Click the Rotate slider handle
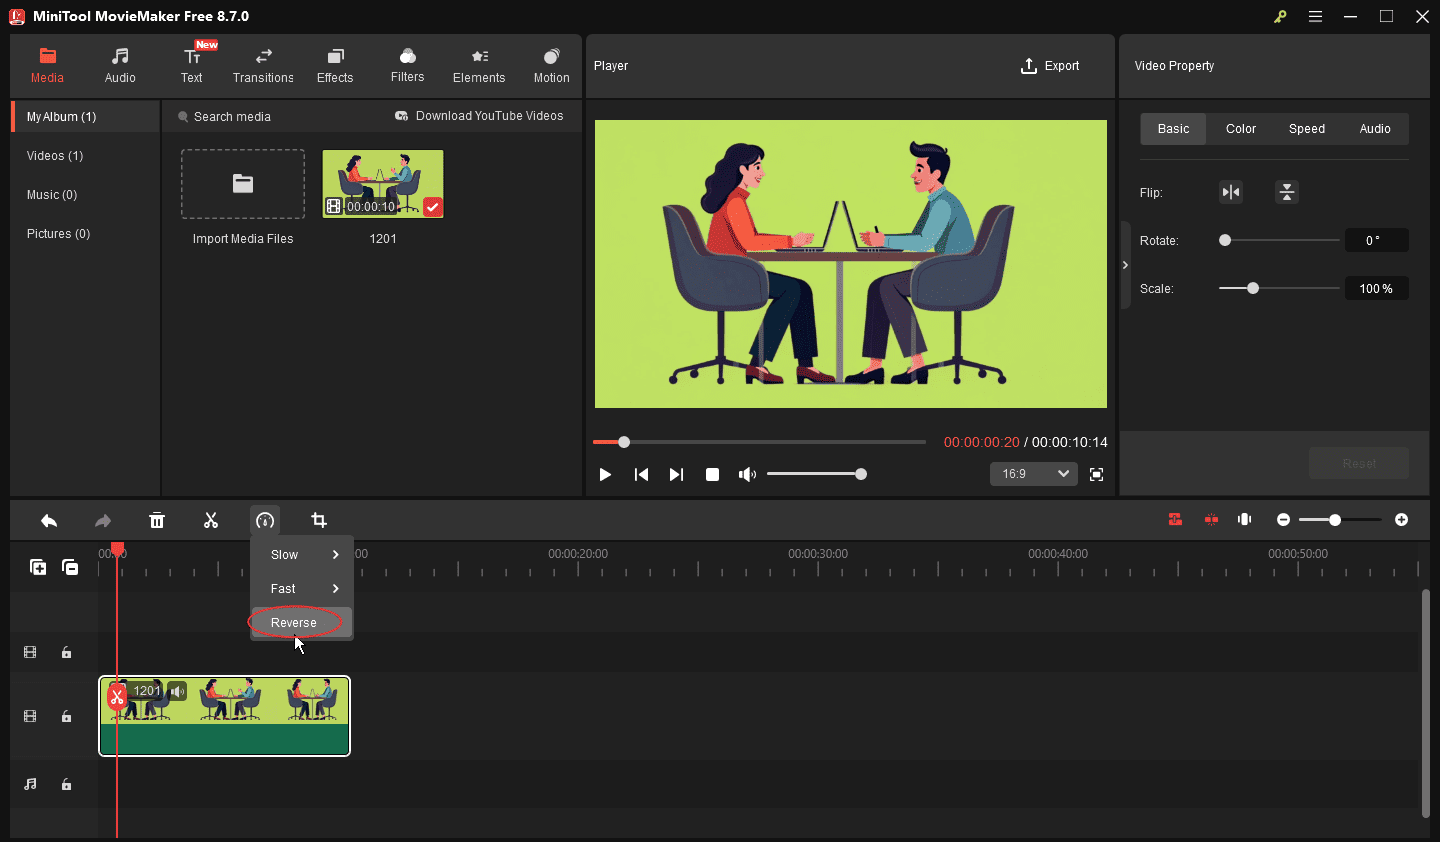Screen dimensions: 1440x842 click(x=1225, y=240)
